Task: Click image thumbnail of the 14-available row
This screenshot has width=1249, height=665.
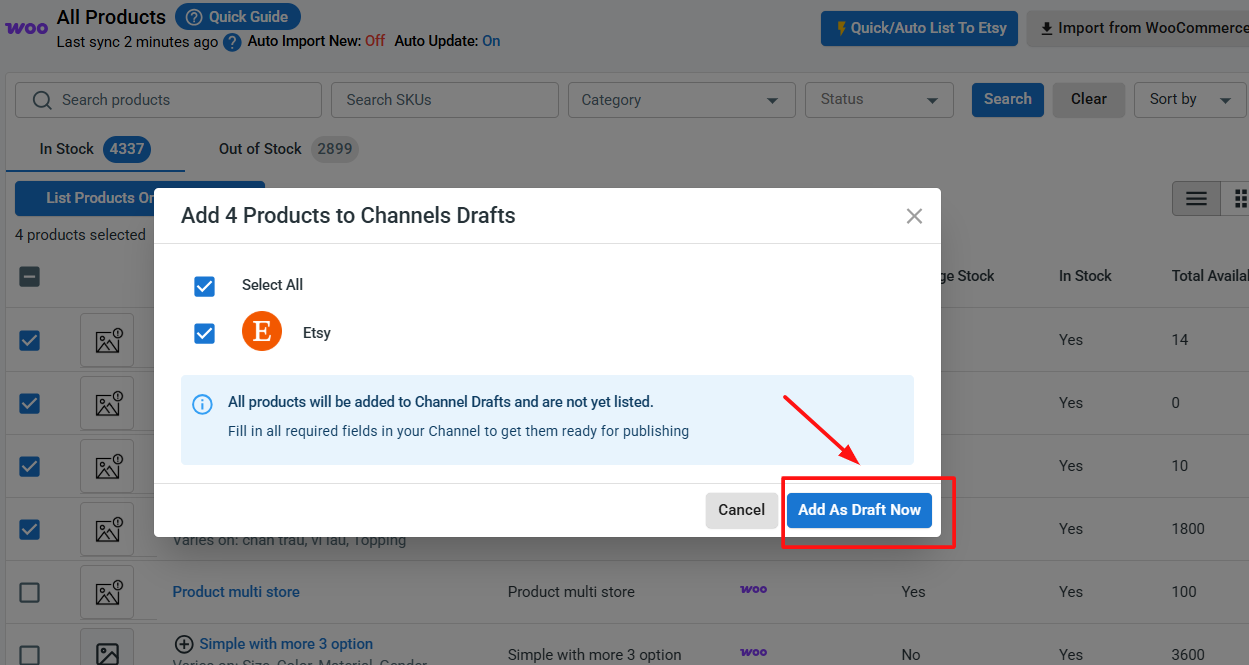Action: click(107, 341)
